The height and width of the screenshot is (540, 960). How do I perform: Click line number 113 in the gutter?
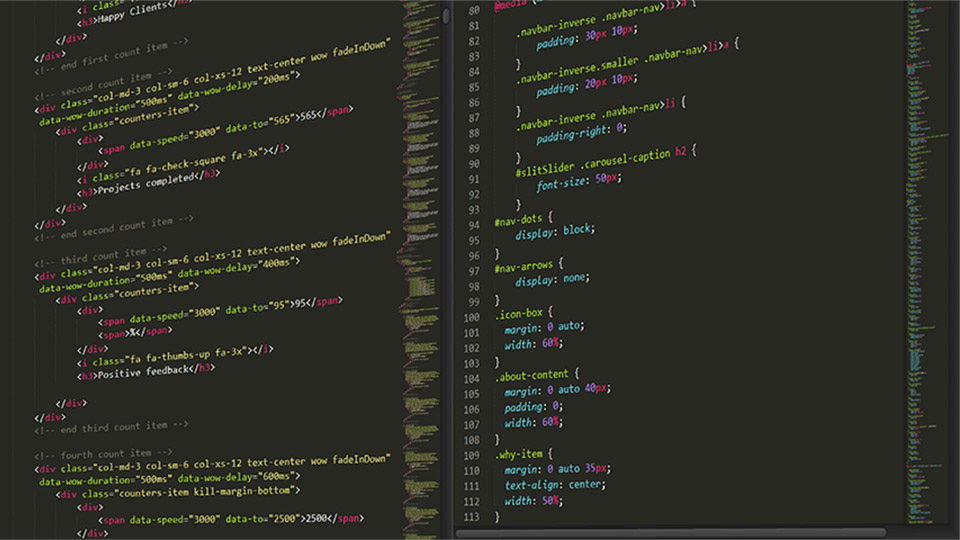(471, 517)
